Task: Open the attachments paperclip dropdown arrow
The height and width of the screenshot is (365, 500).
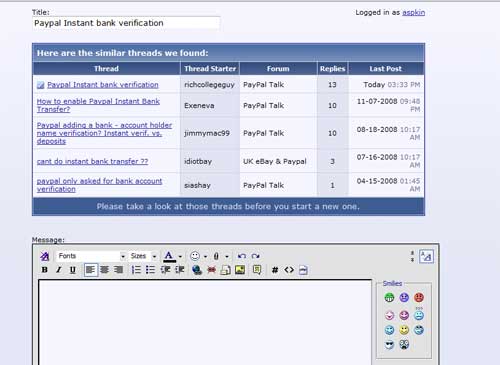Action: coord(227,256)
